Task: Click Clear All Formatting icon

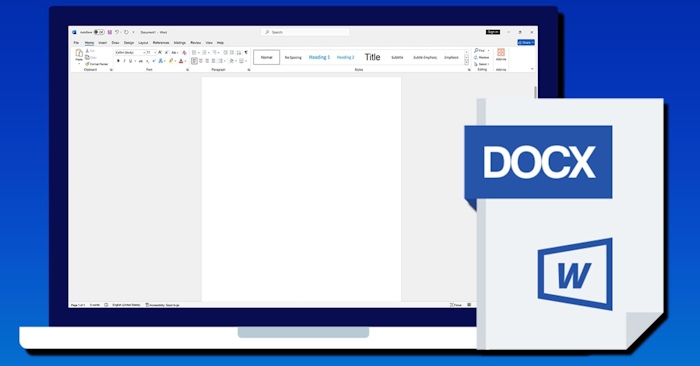Action: coord(184,53)
